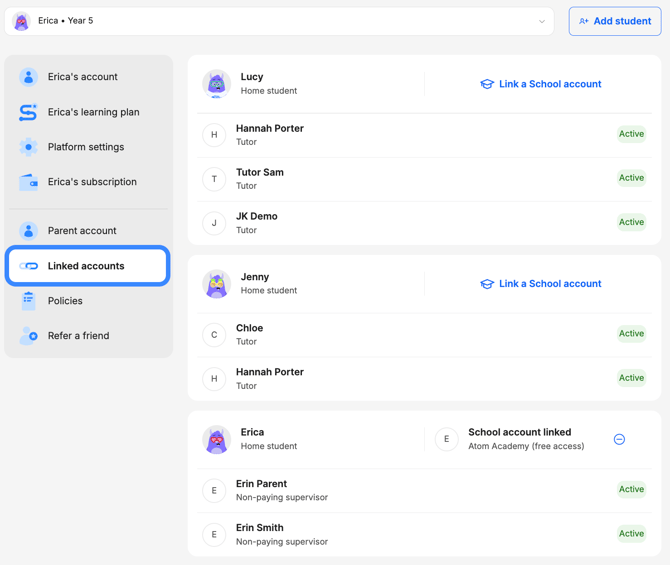Click the subscription wallet icon
The image size is (670, 565).
click(x=29, y=182)
